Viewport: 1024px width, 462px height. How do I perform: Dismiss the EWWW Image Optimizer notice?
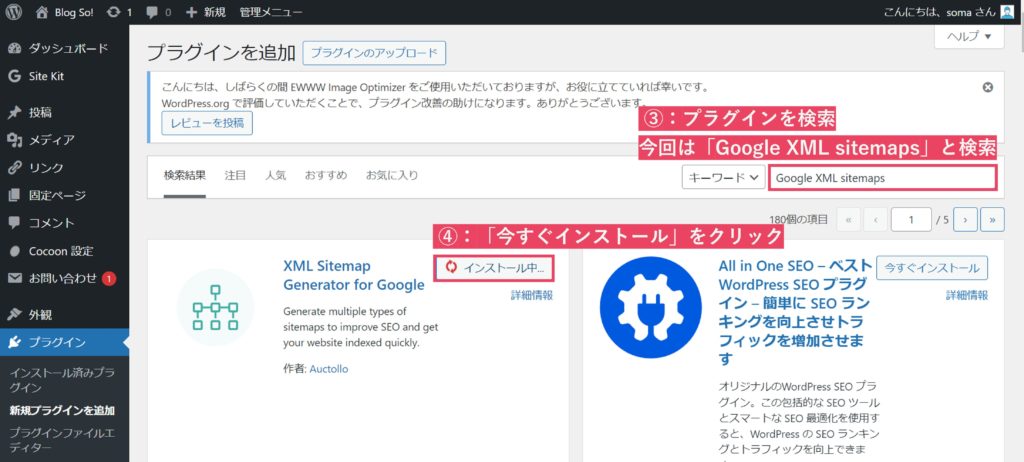[x=988, y=87]
